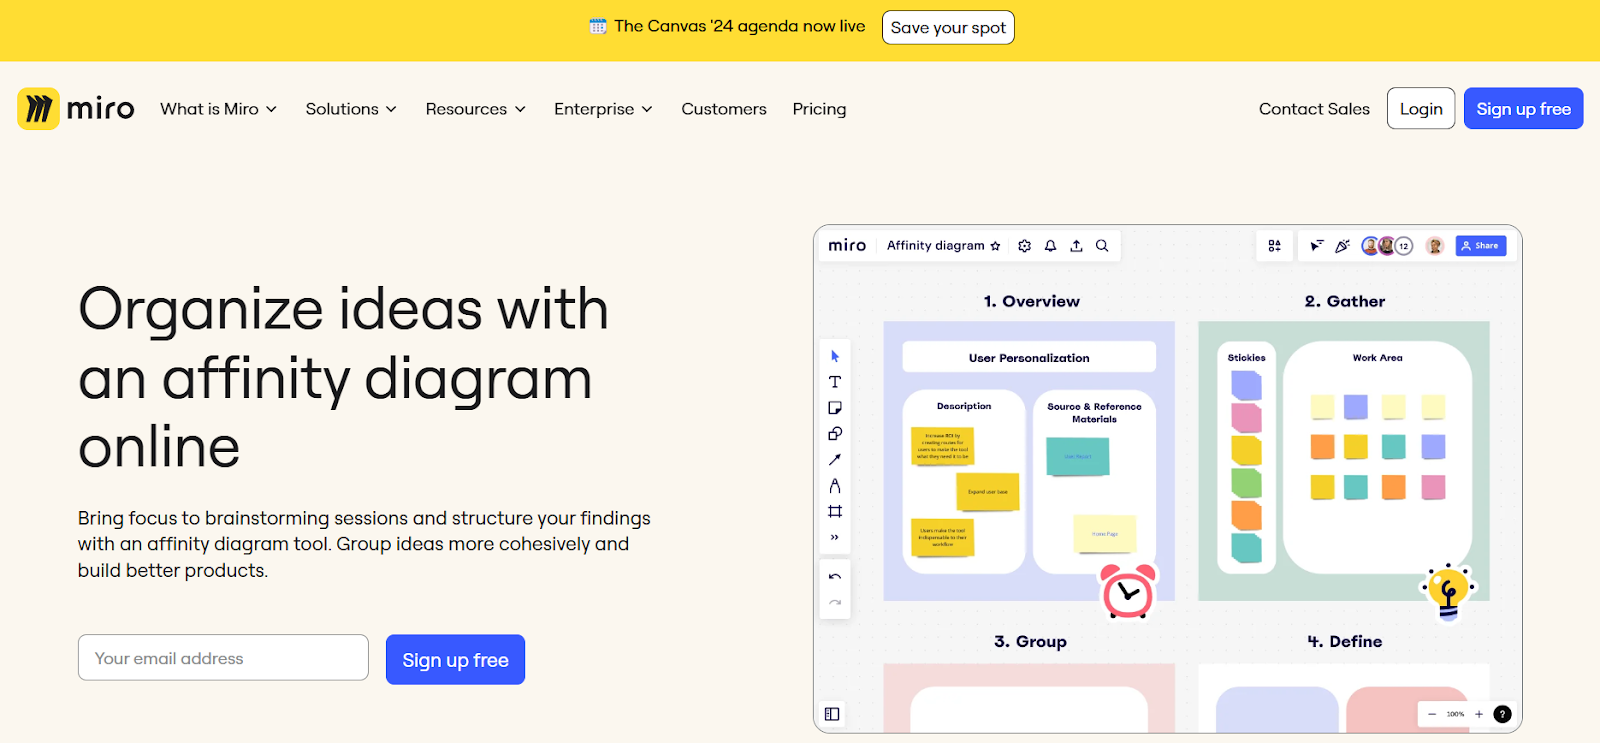Click the Miro logo in the header

pos(76,108)
